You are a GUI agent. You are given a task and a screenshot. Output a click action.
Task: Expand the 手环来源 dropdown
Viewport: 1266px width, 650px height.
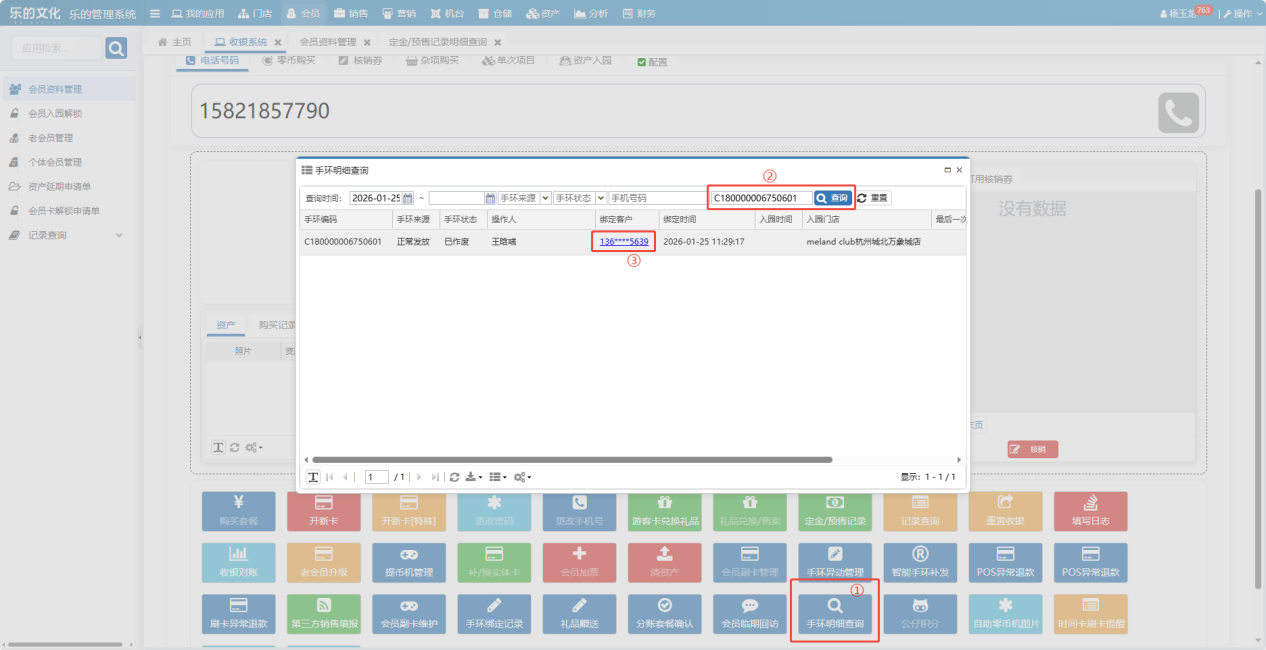coord(545,198)
